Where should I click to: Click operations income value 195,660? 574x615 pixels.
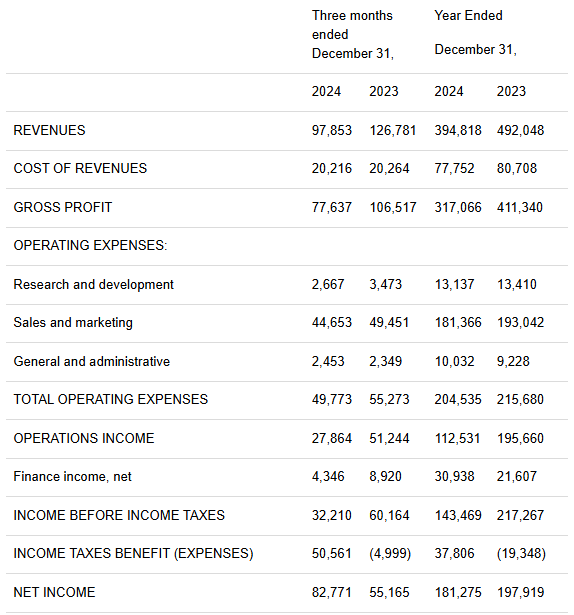[520, 438]
